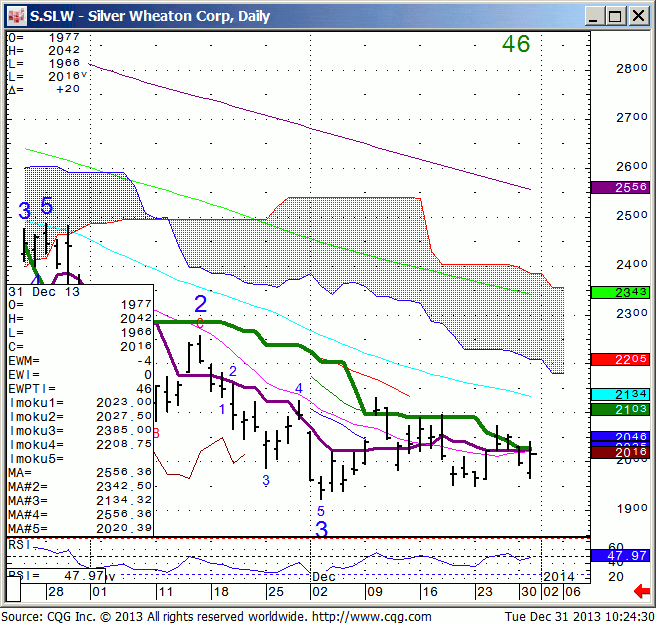Image resolution: width=656 pixels, height=624 pixels.
Task: Click the large green 46 indicator value
Action: click(516, 45)
